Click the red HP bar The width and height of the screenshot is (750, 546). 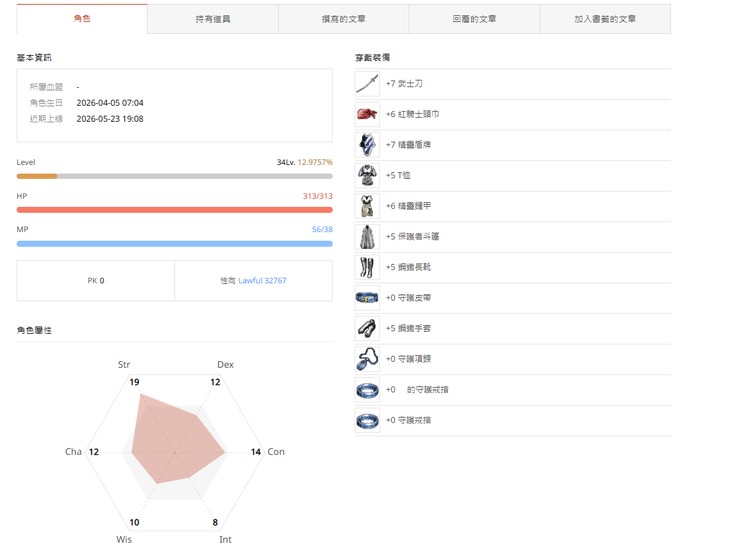[175, 210]
